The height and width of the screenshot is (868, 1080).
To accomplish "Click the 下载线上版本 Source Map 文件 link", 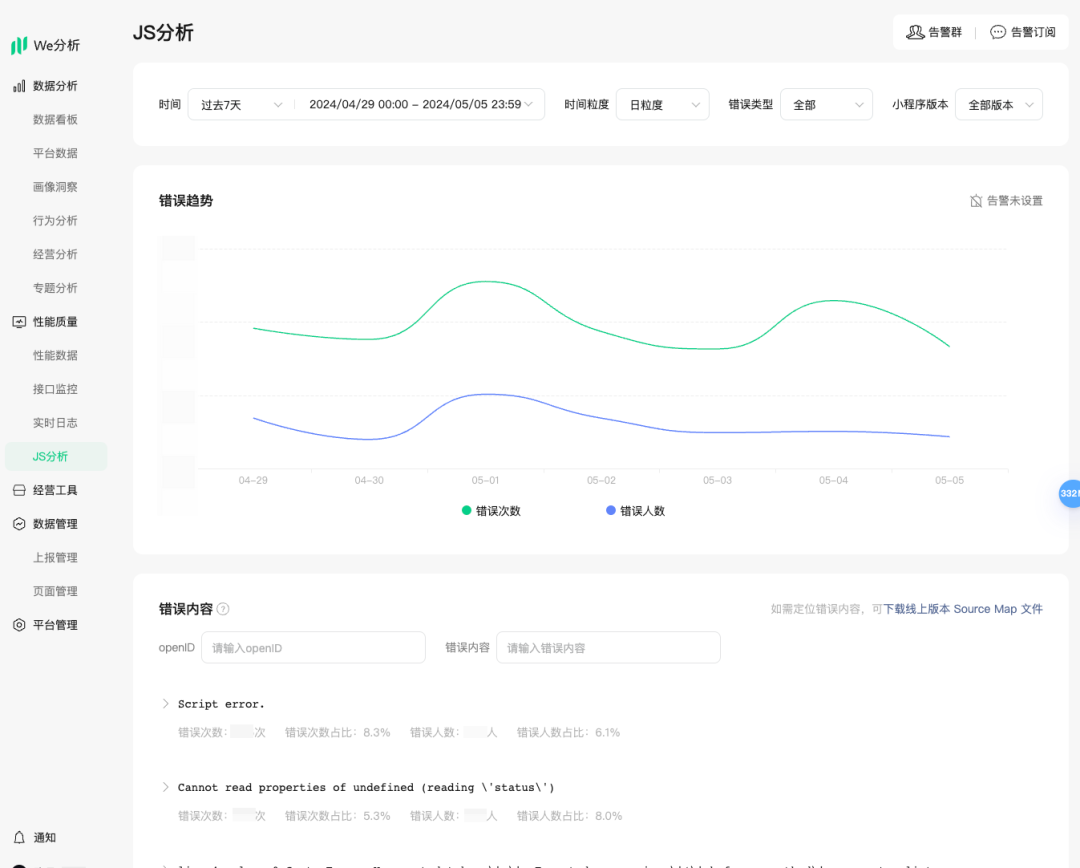I will [963, 609].
